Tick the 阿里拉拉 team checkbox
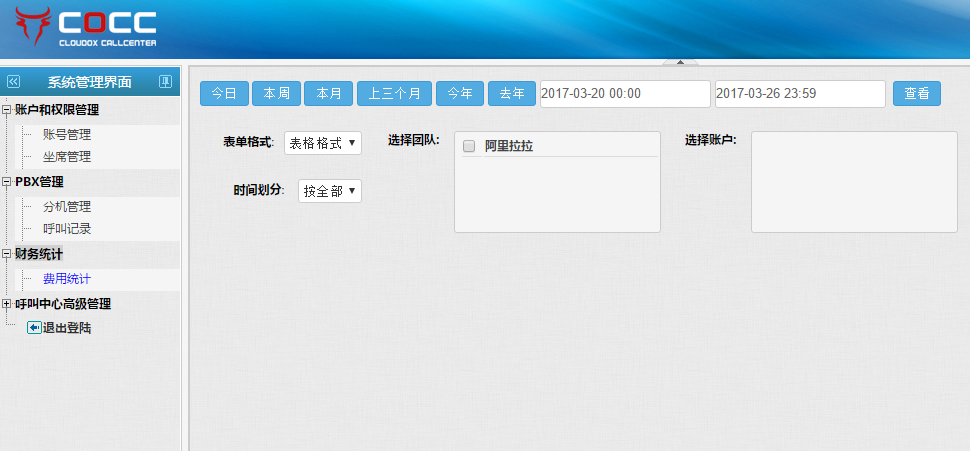The width and height of the screenshot is (970, 451). pos(469,146)
